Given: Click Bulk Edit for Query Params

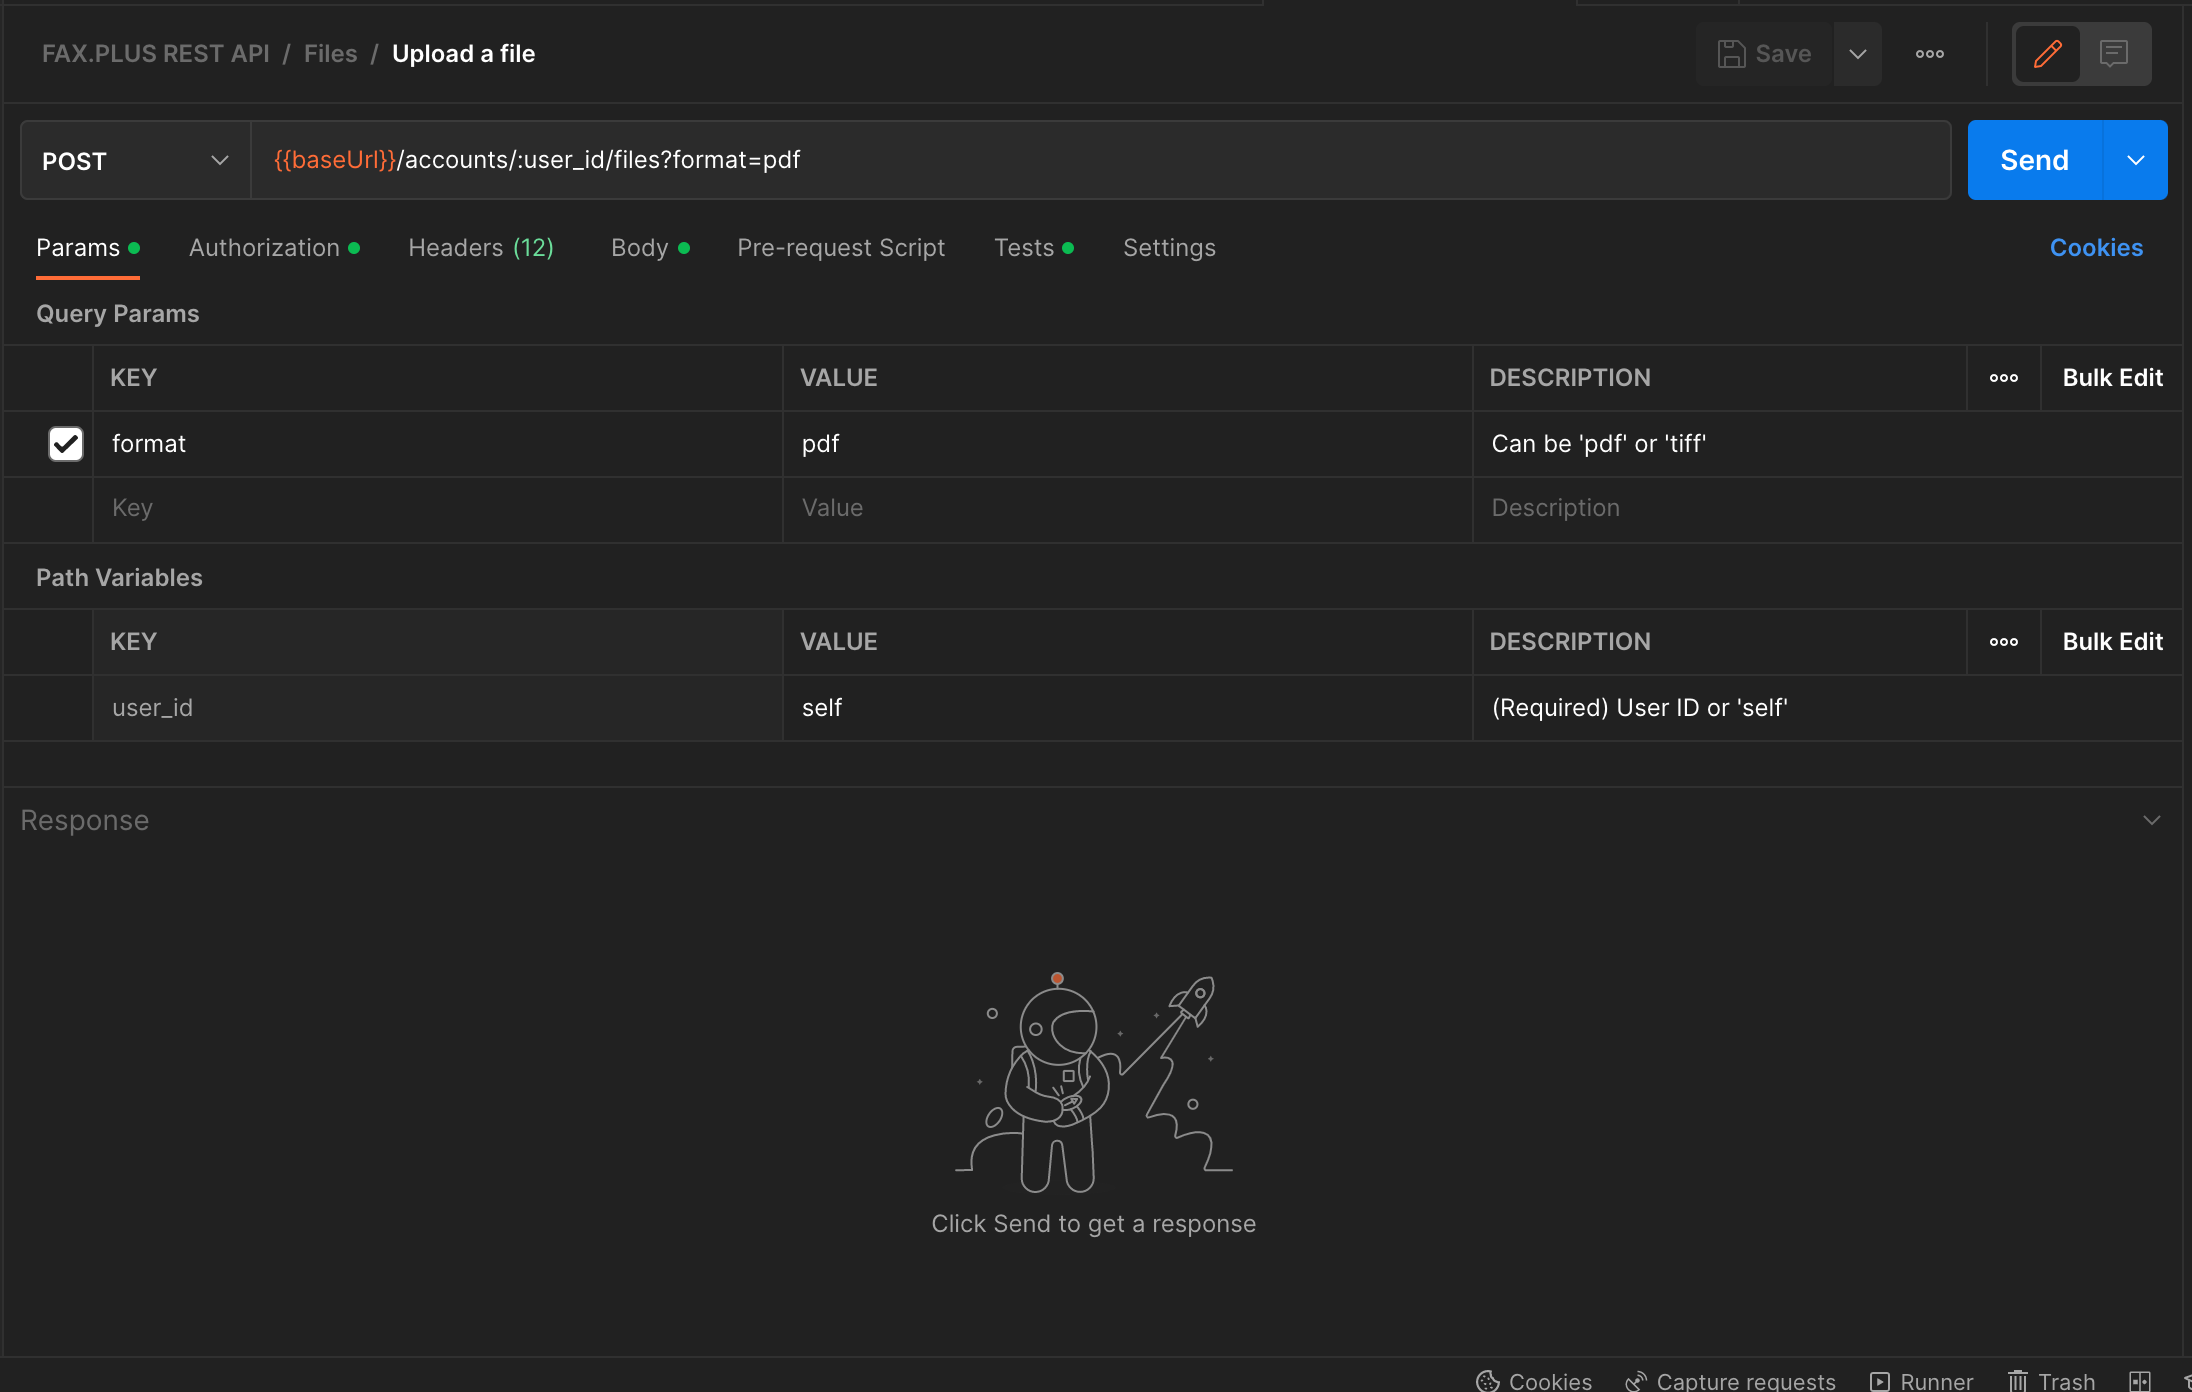Looking at the screenshot, I should pyautogui.click(x=2112, y=378).
